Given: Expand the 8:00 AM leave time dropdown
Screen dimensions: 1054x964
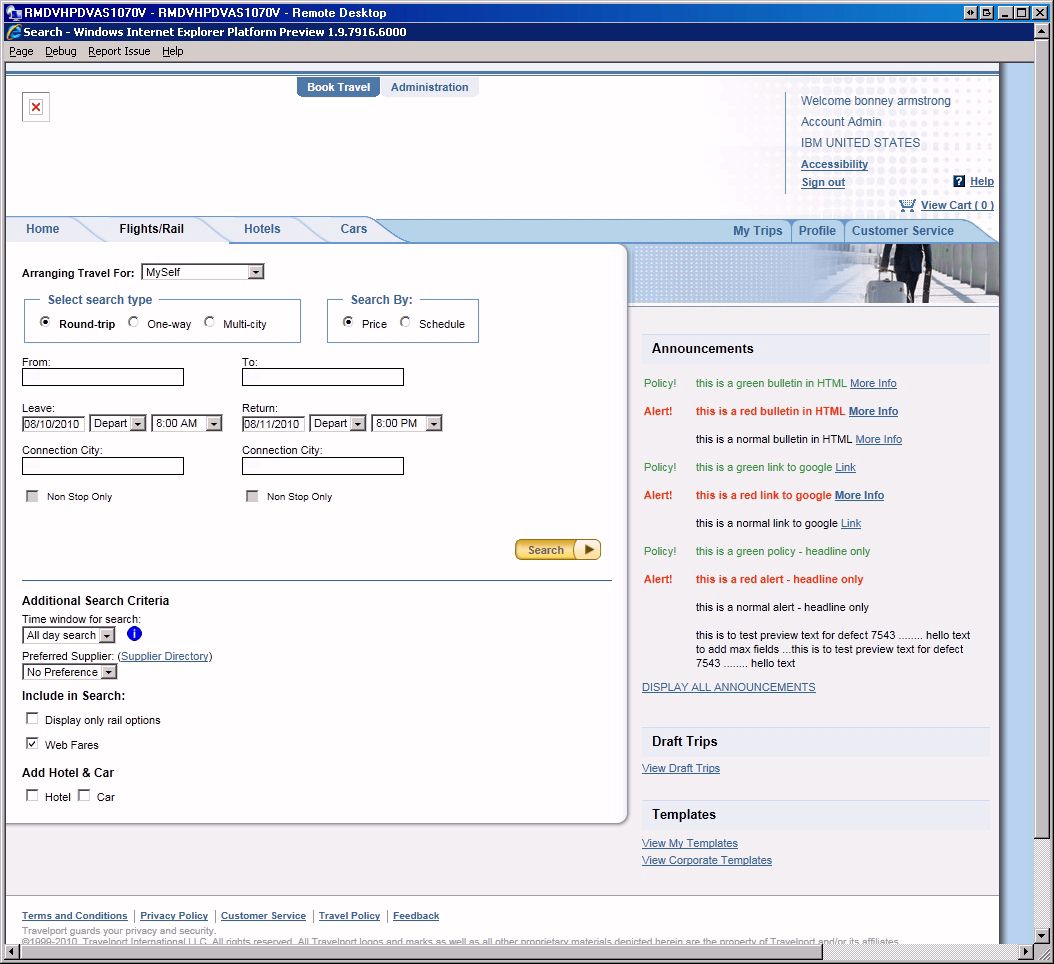Looking at the screenshot, I should (x=213, y=424).
